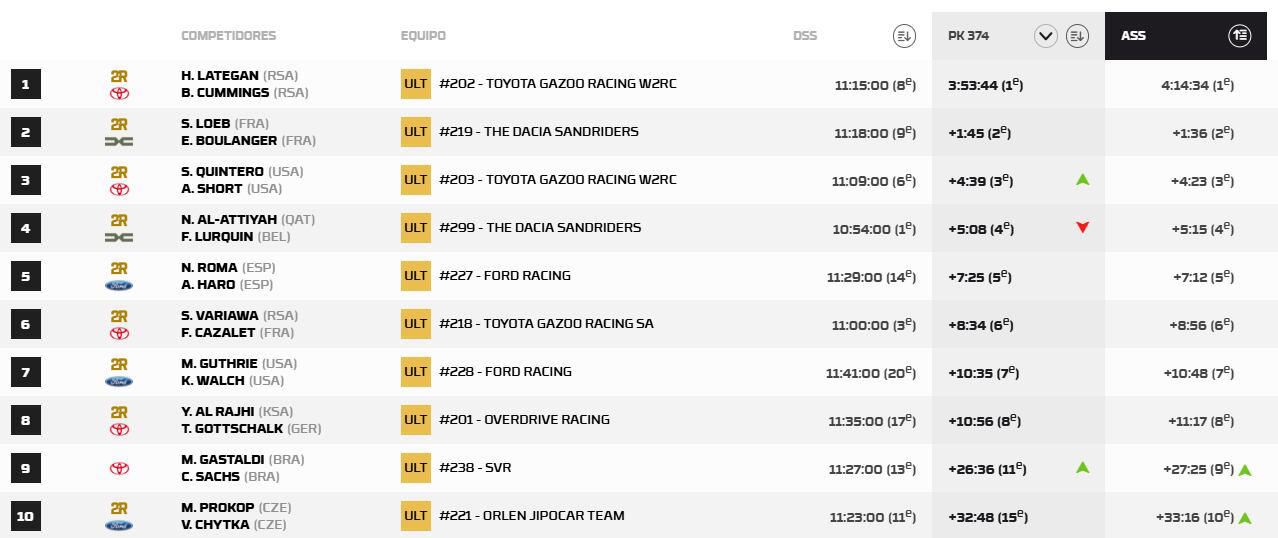Click ULT badge for #219 Dacia Sandriders

point(416,132)
